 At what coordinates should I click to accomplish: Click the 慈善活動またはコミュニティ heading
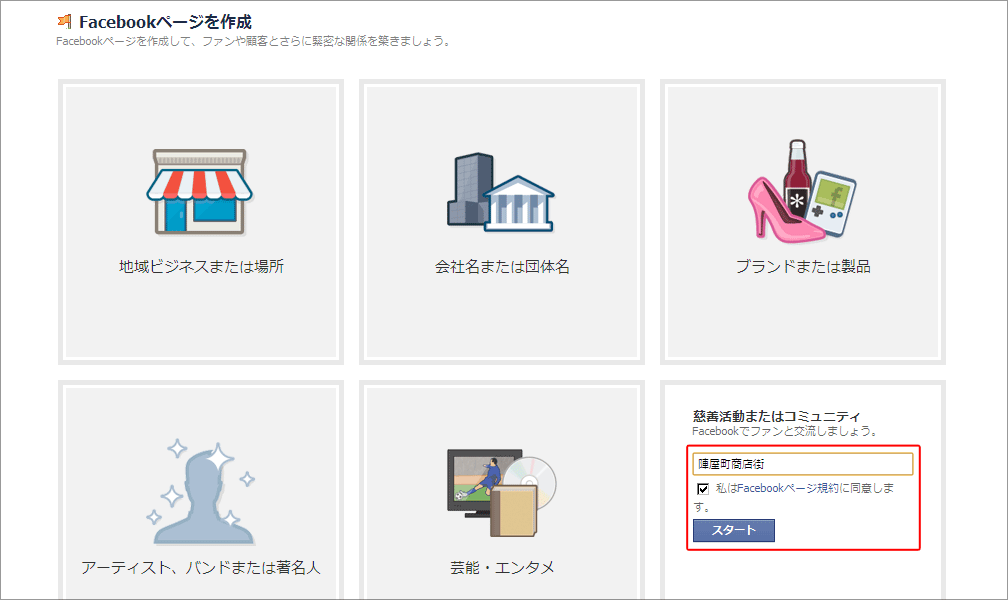tap(776, 416)
